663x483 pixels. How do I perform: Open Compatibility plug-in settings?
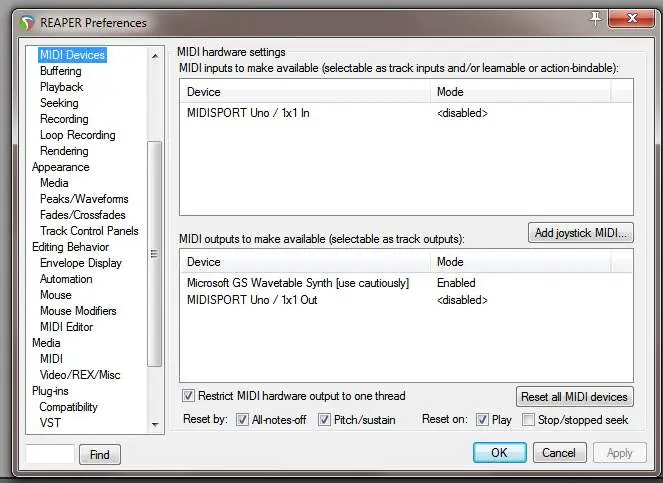pos(68,407)
